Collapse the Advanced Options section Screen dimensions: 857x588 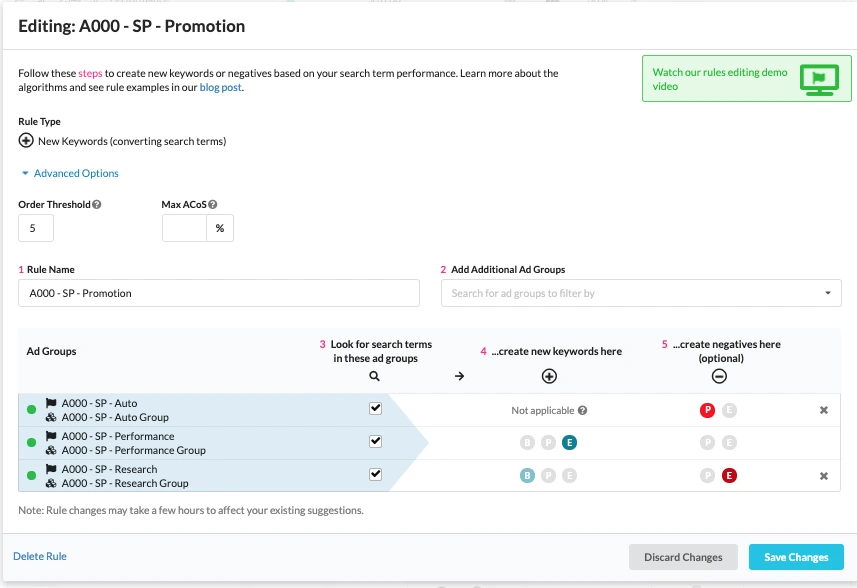pyautogui.click(x=70, y=173)
